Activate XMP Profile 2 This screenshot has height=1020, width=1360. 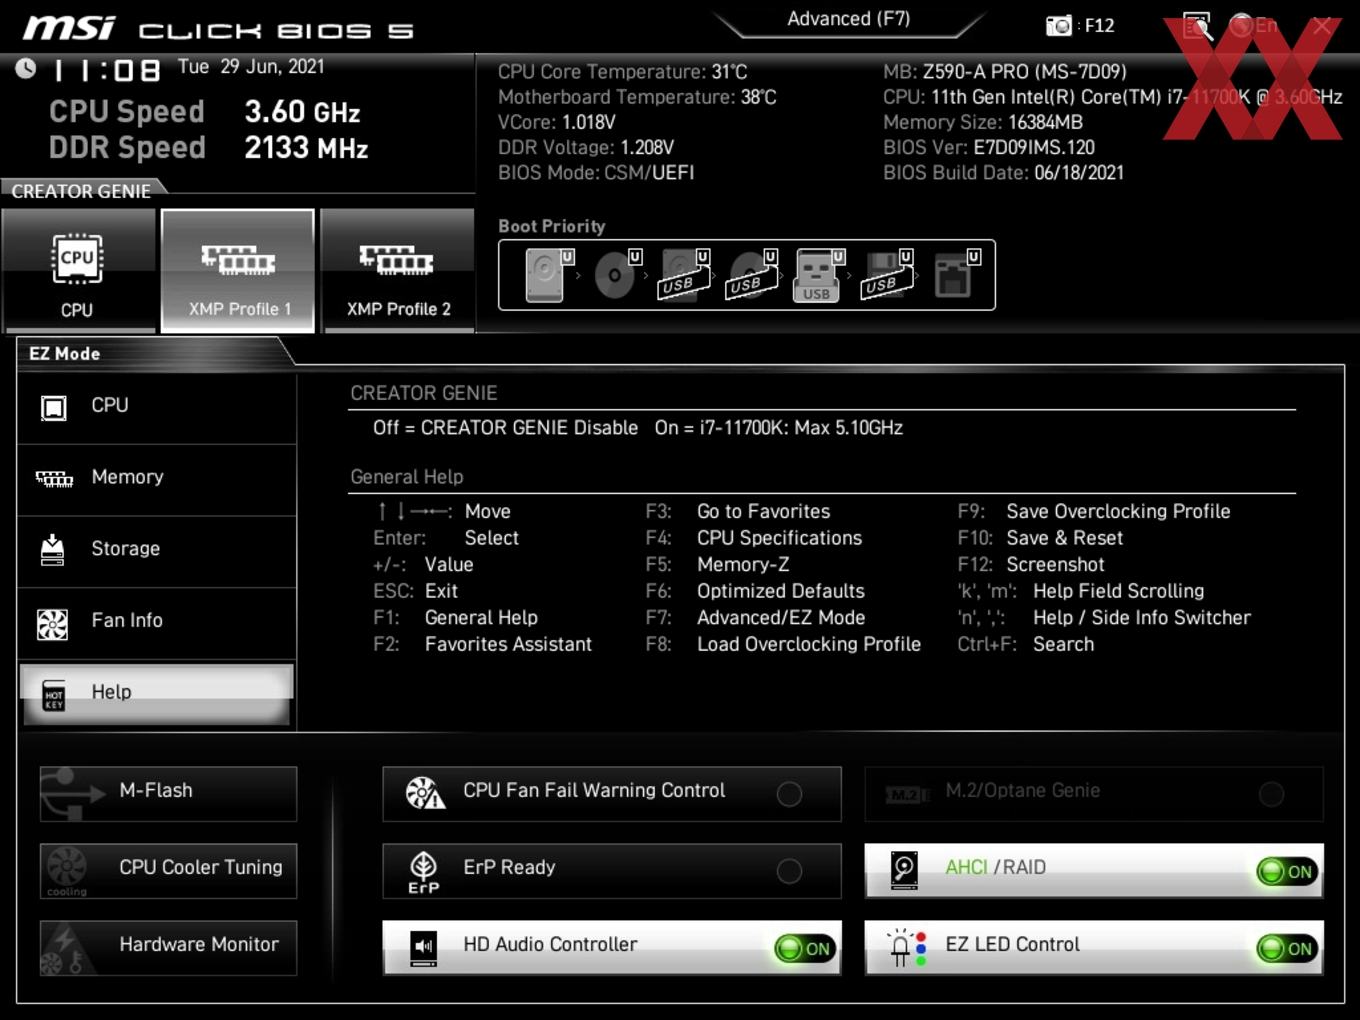coord(398,269)
